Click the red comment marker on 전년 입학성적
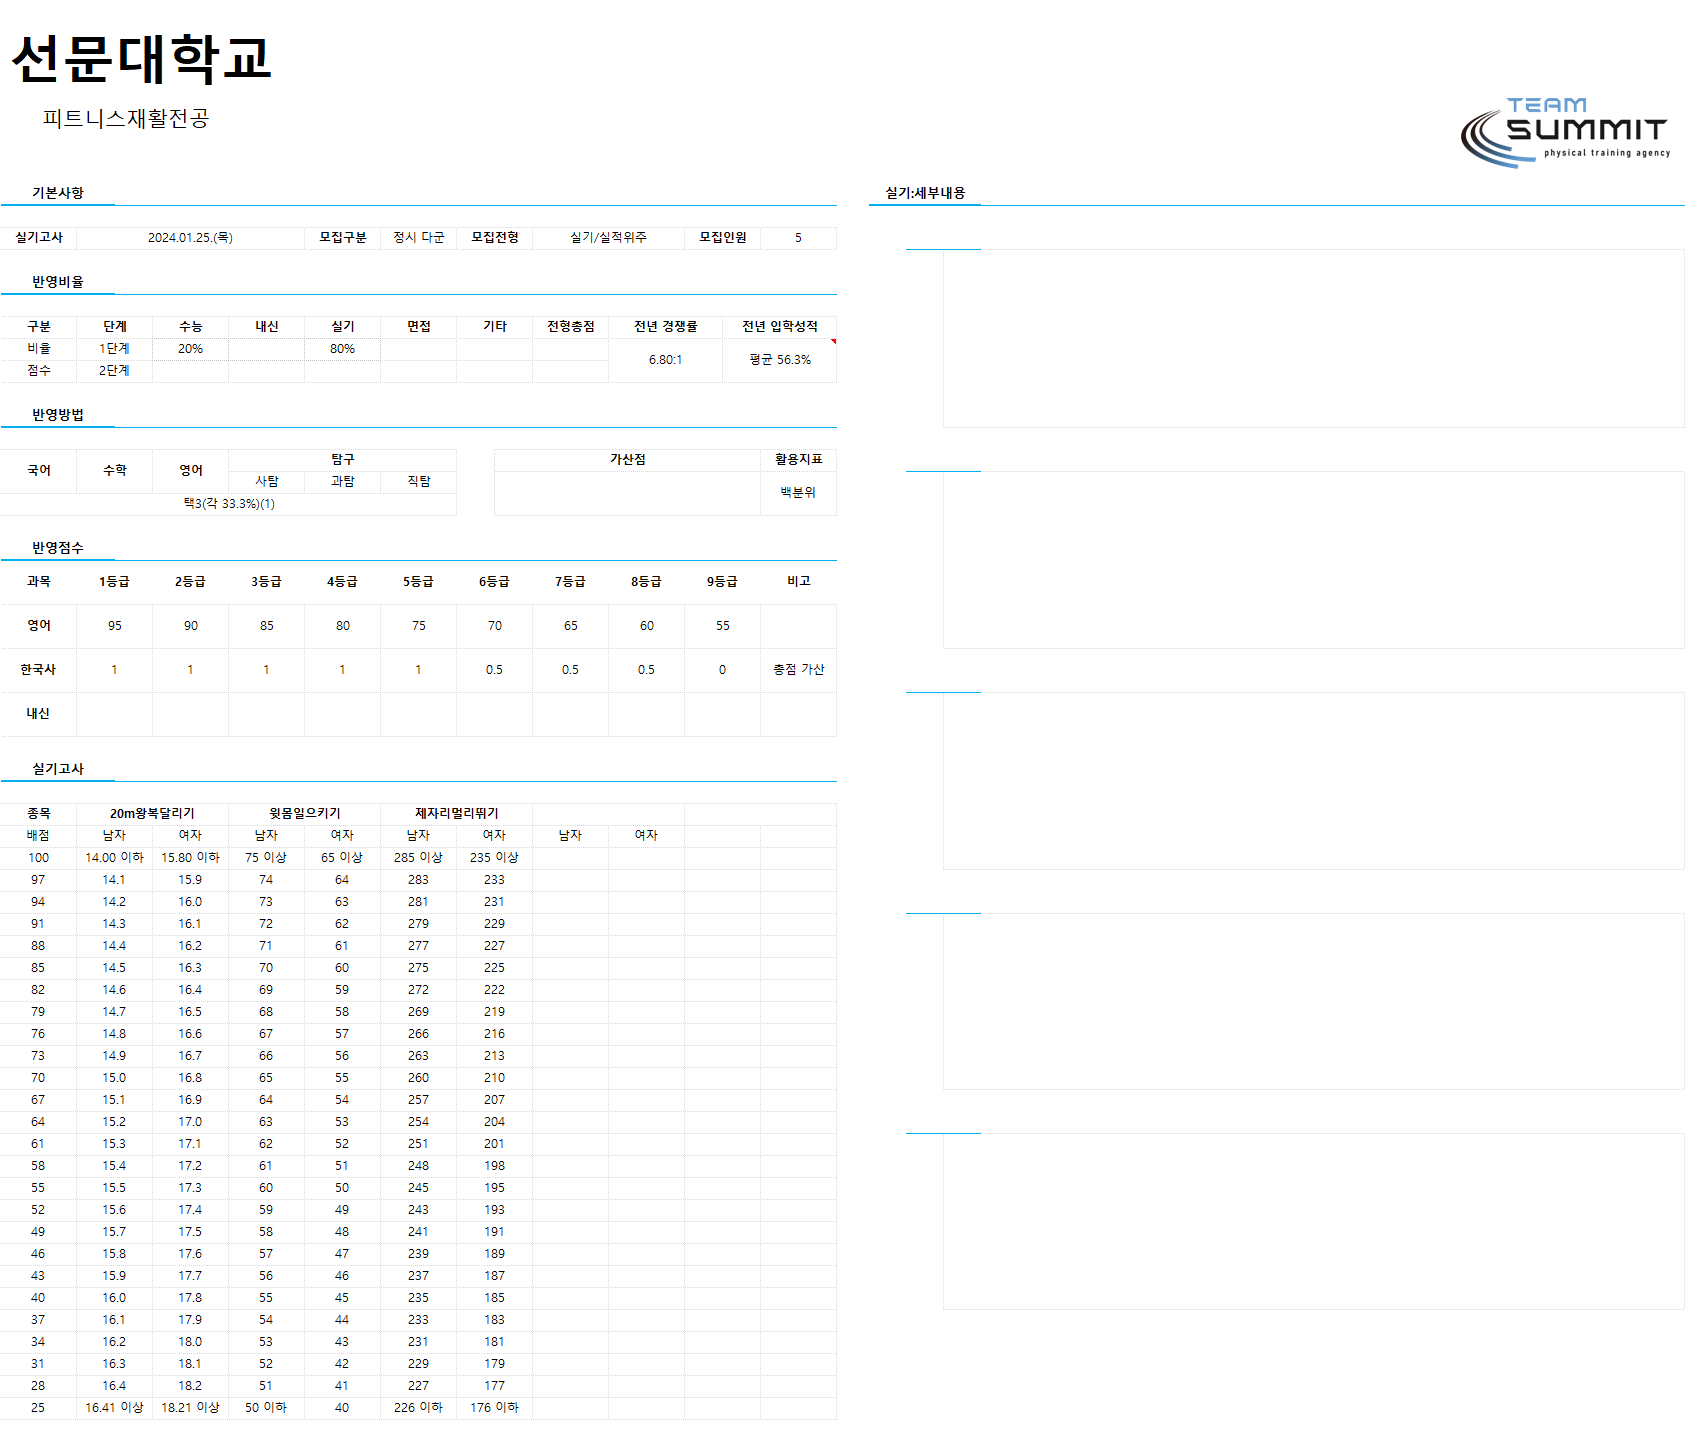 point(833,342)
